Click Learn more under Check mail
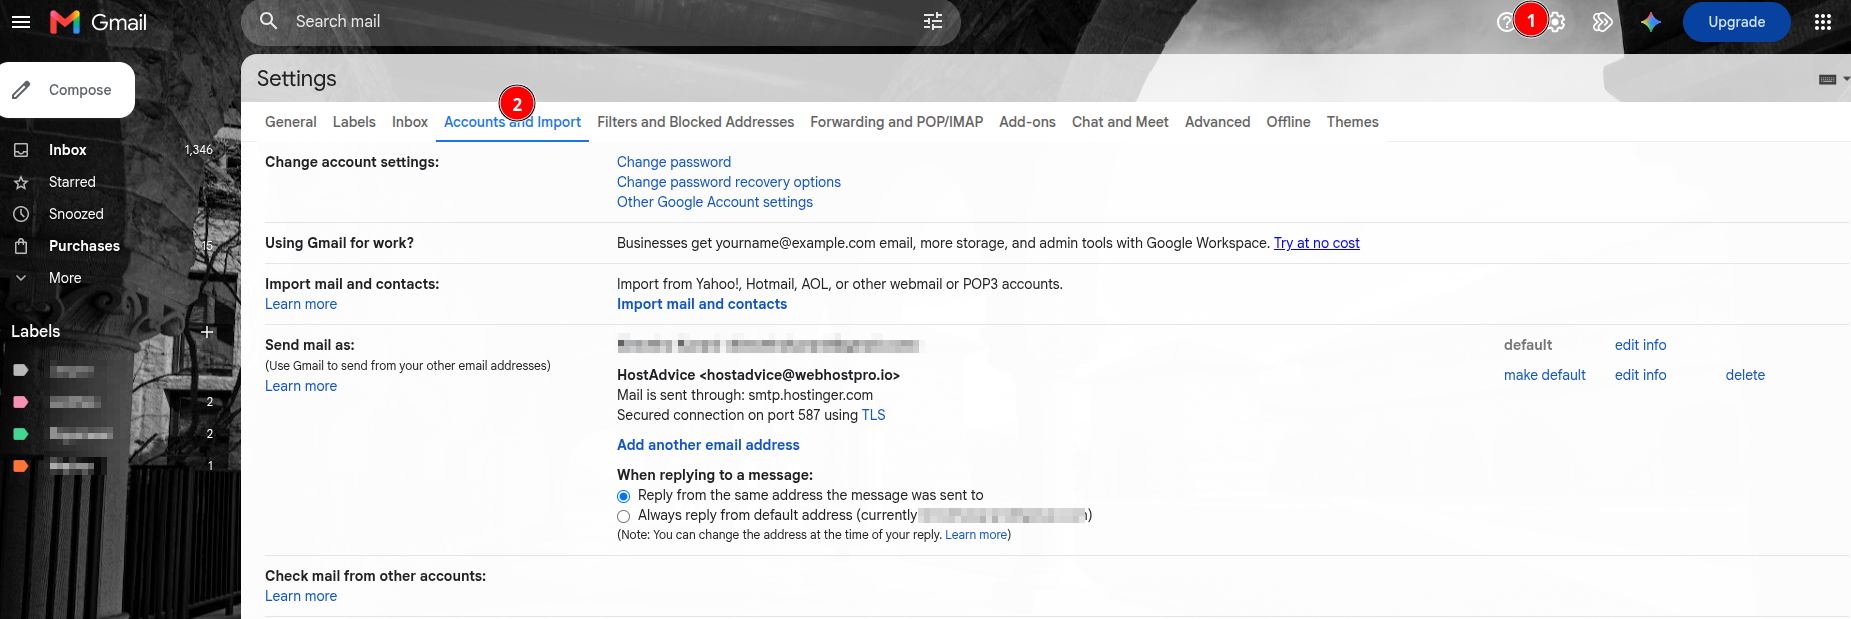1851x619 pixels. click(x=301, y=596)
